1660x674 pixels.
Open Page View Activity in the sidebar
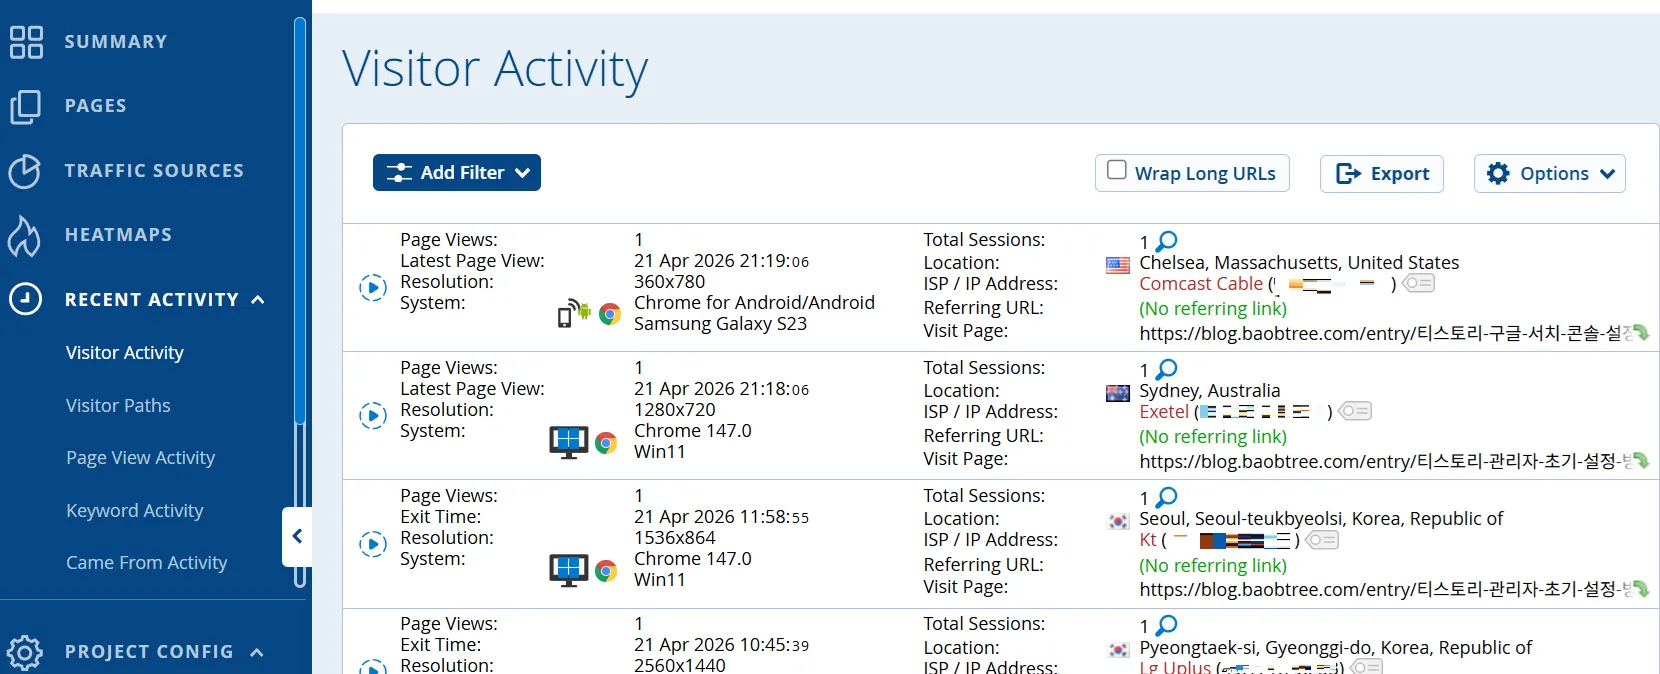[x=141, y=458]
